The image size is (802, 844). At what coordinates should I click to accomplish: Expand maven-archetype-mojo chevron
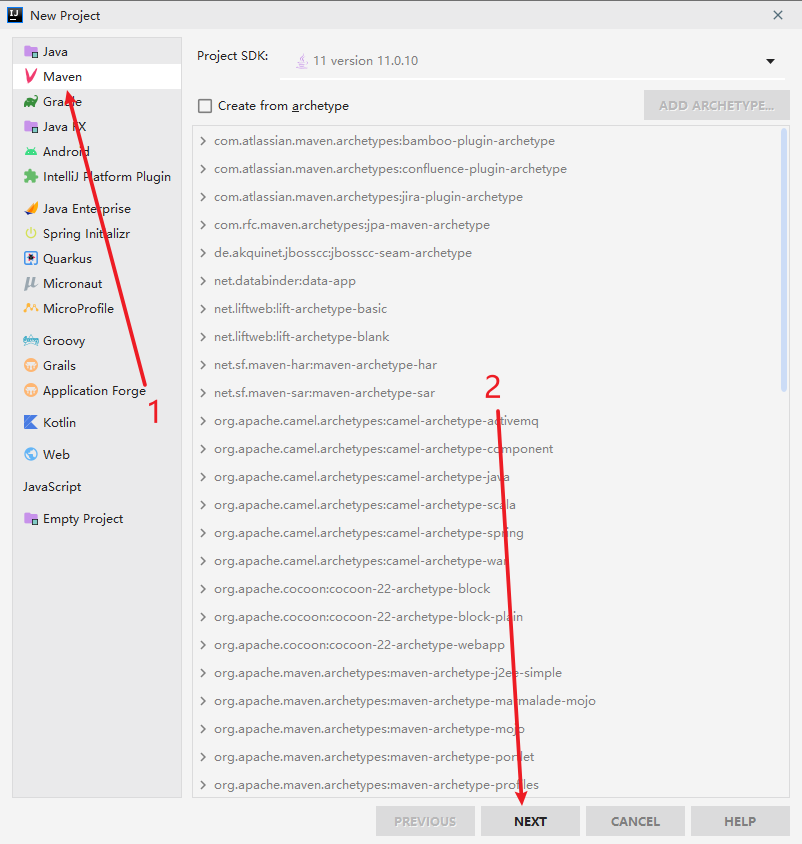[x=203, y=729]
